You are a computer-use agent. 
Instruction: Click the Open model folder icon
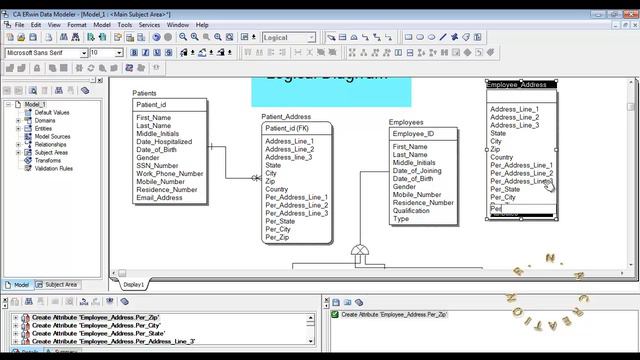(21, 37)
